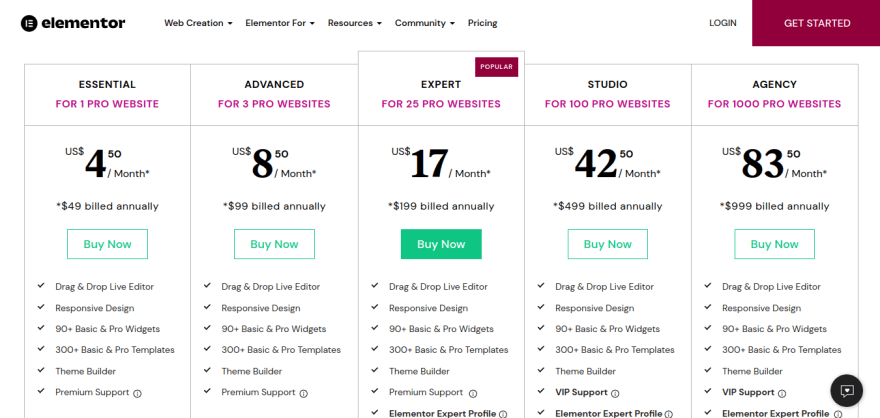Click 'FOR 3 PRO WEBSITES' text
The width and height of the screenshot is (880, 418).
pyautogui.click(x=274, y=104)
